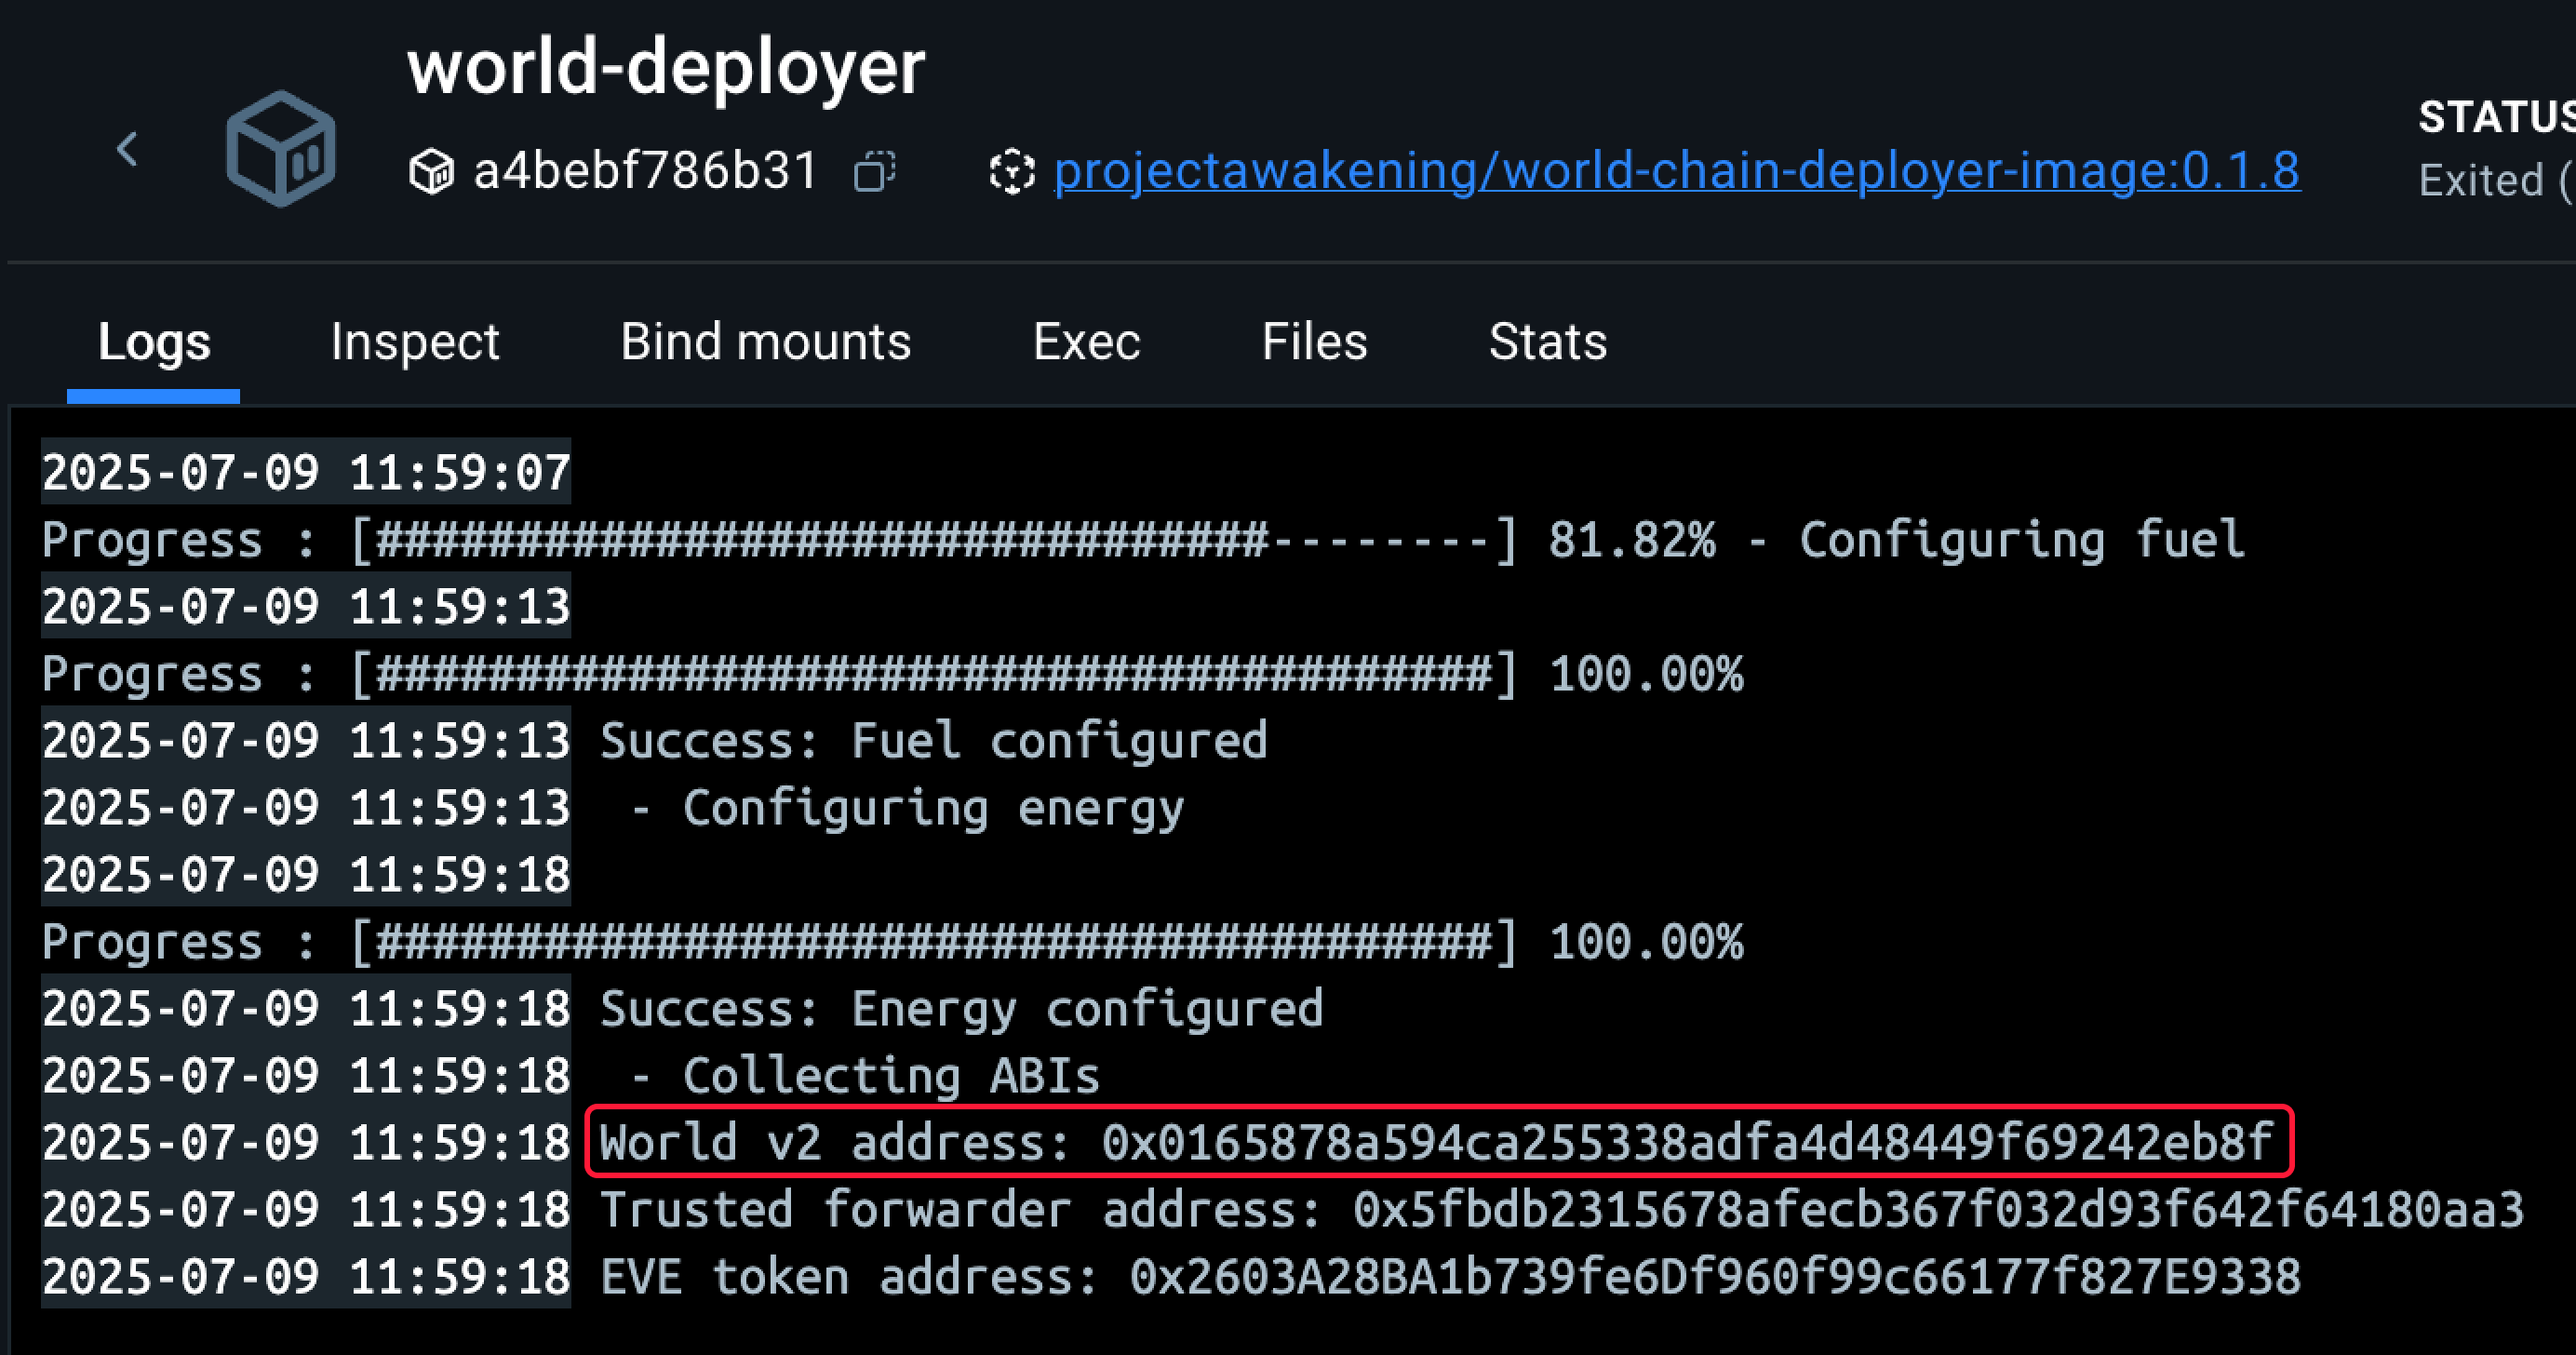
Task: Click the large container cube icon
Action: click(x=281, y=149)
